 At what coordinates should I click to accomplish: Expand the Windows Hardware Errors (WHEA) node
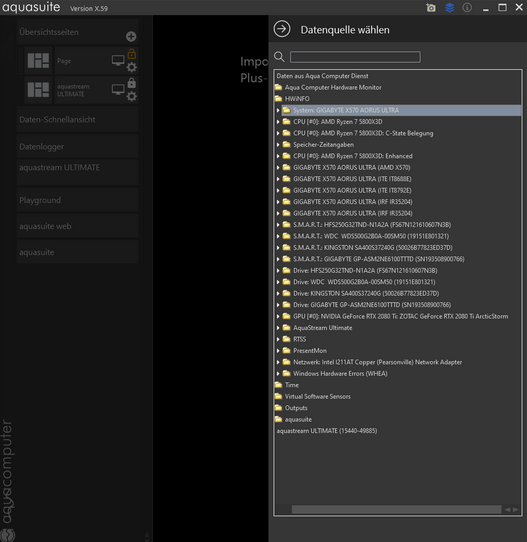click(x=278, y=373)
